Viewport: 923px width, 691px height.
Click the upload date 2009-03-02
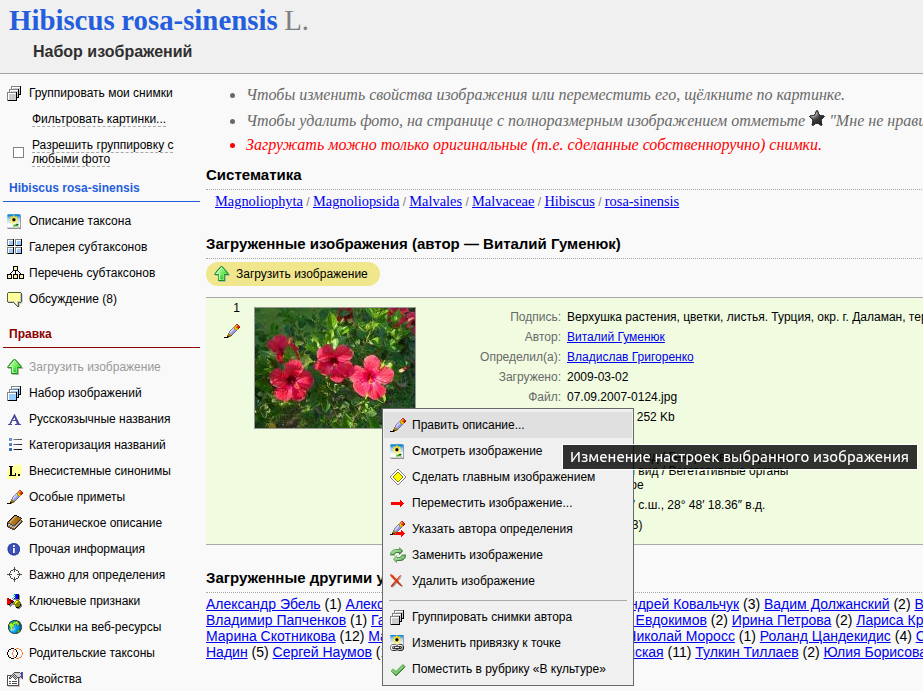[597, 377]
